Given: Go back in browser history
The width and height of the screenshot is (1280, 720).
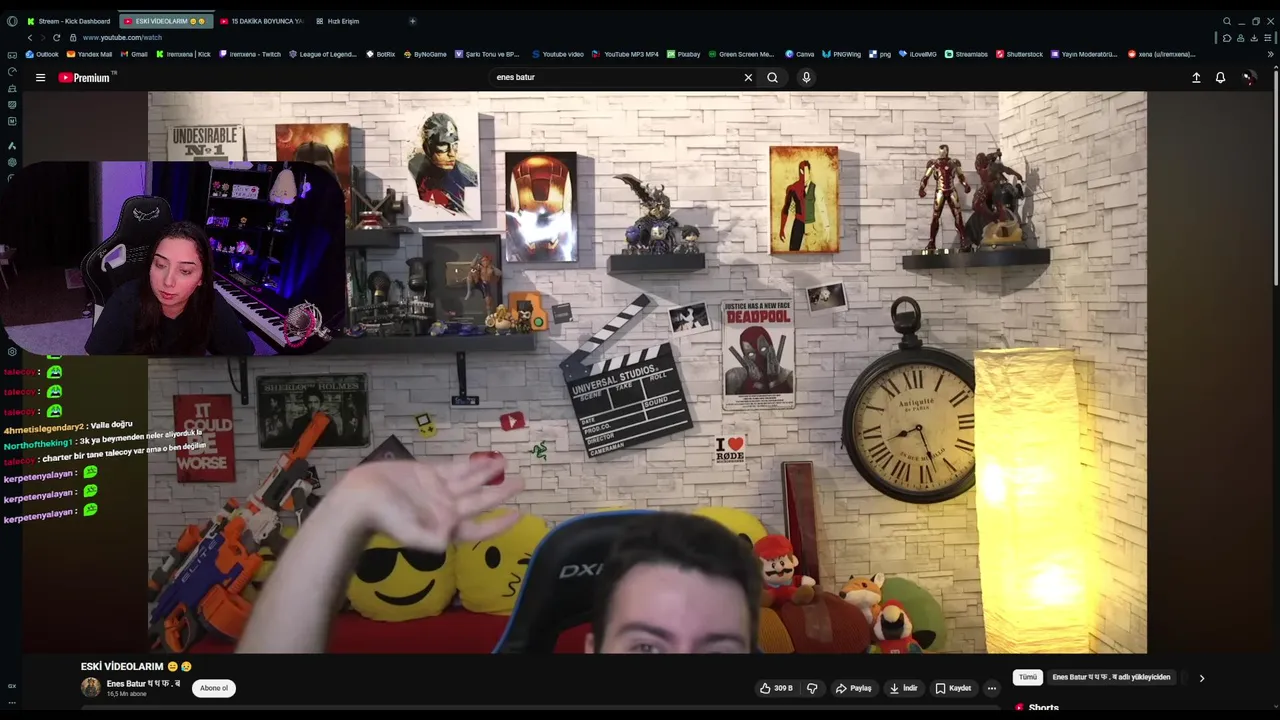Looking at the screenshot, I should click(29, 37).
